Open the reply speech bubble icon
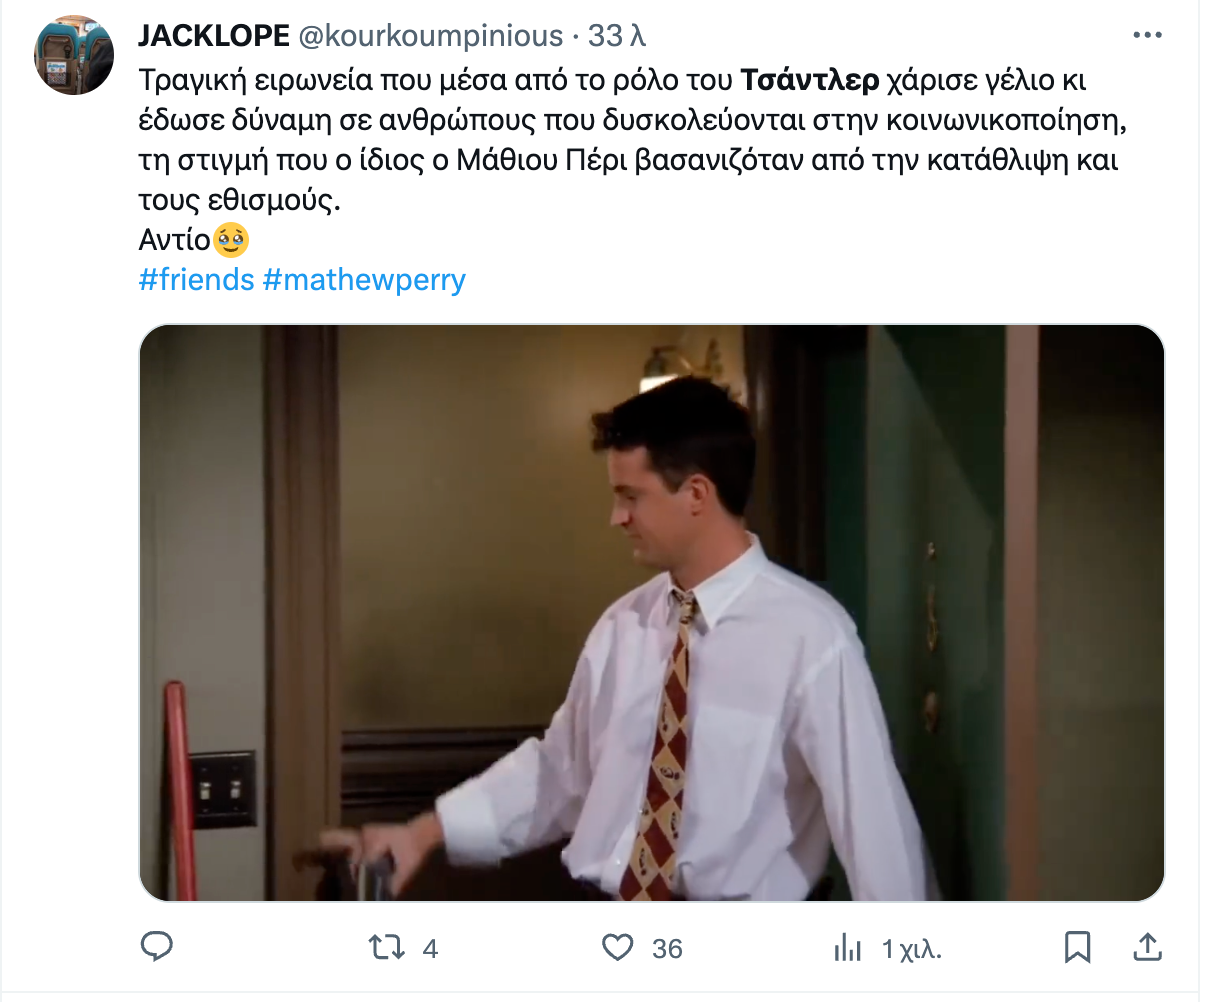This screenshot has height=1002, width=1206. pyautogui.click(x=156, y=947)
